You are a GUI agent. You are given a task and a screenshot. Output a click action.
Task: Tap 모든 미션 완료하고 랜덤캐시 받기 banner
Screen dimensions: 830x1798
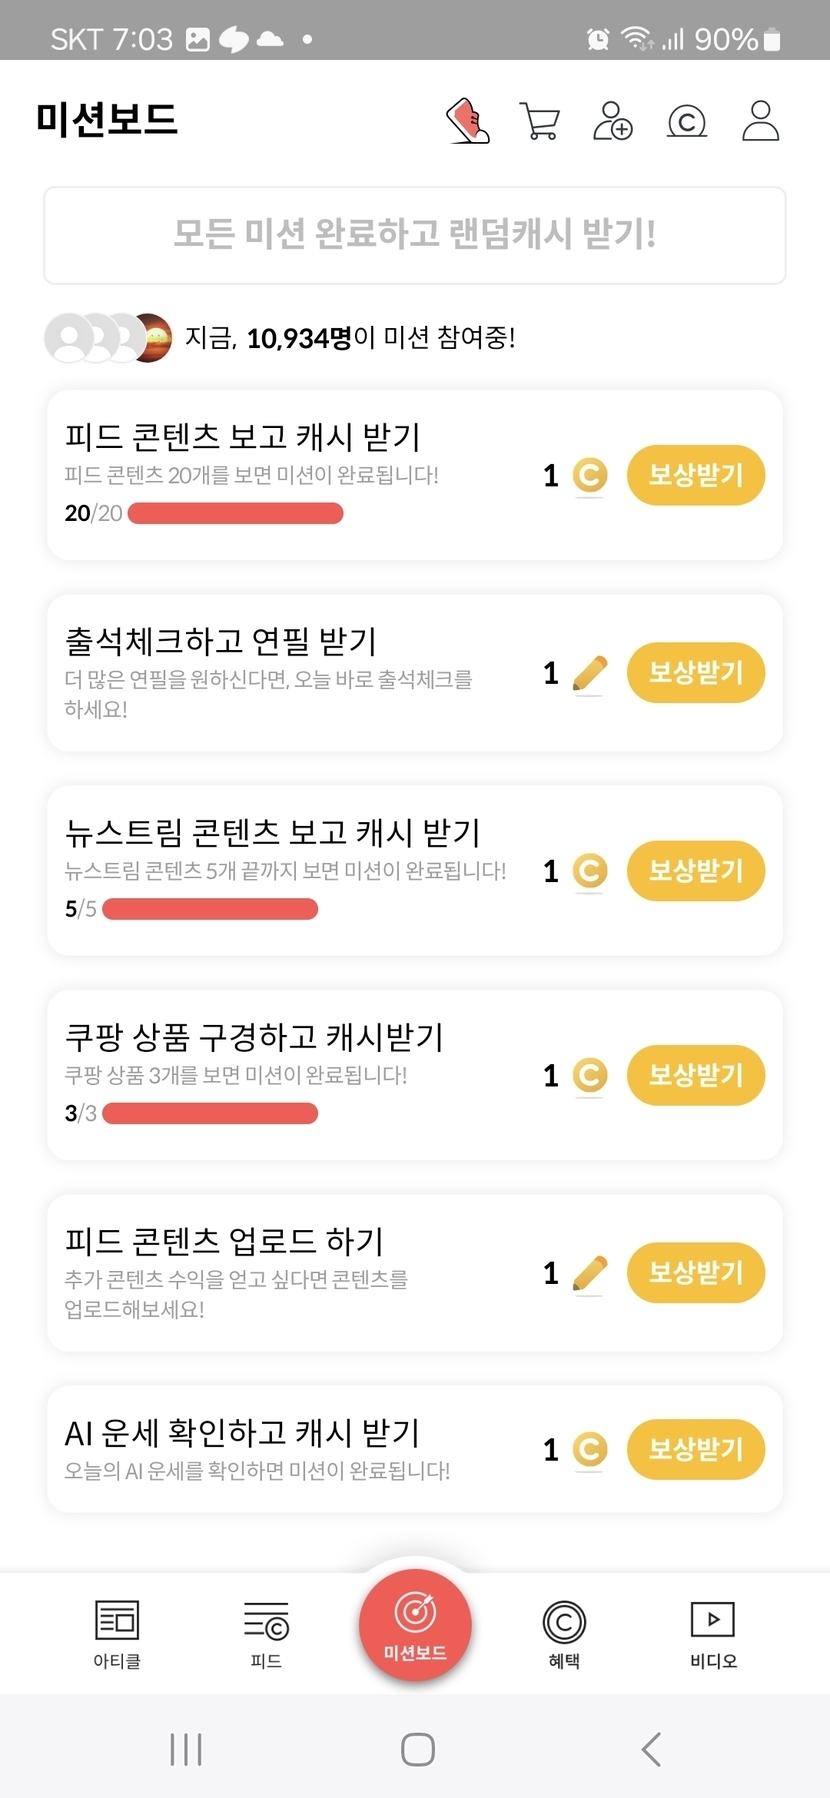pos(415,235)
